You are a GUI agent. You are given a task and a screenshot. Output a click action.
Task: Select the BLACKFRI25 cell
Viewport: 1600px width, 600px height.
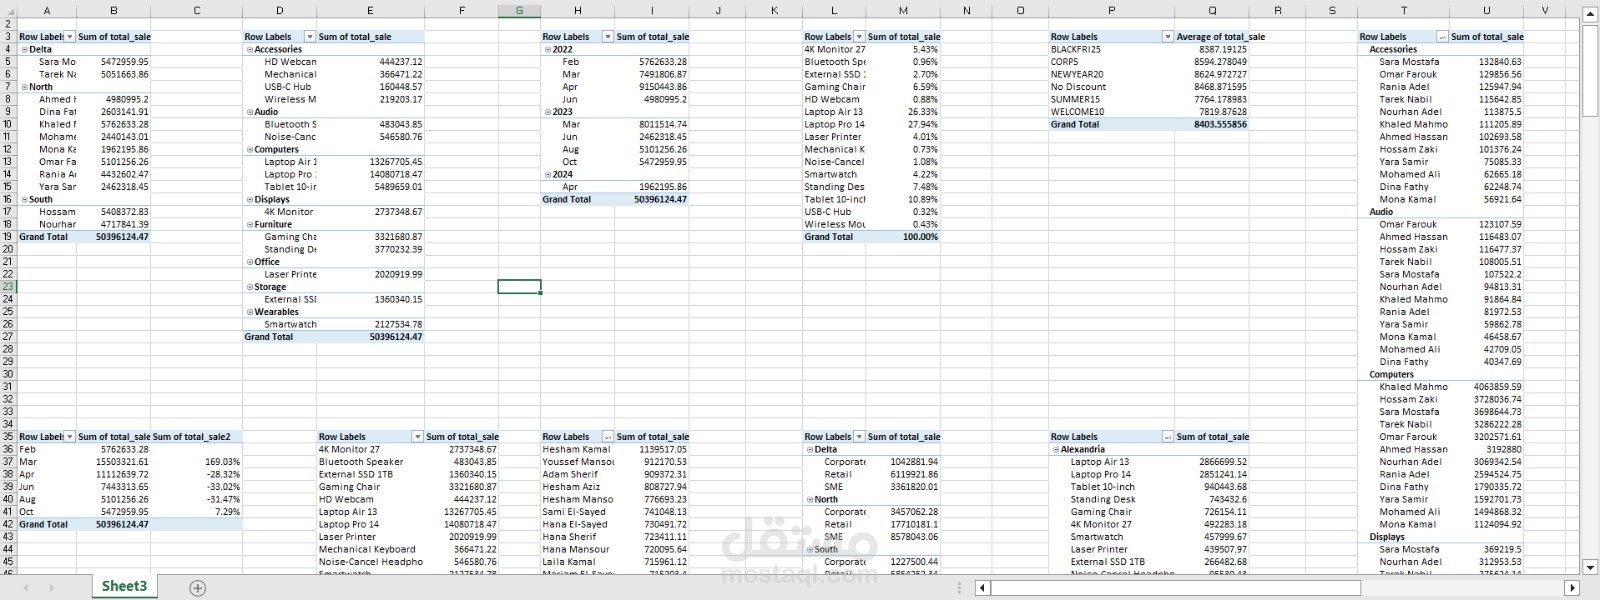point(1112,49)
